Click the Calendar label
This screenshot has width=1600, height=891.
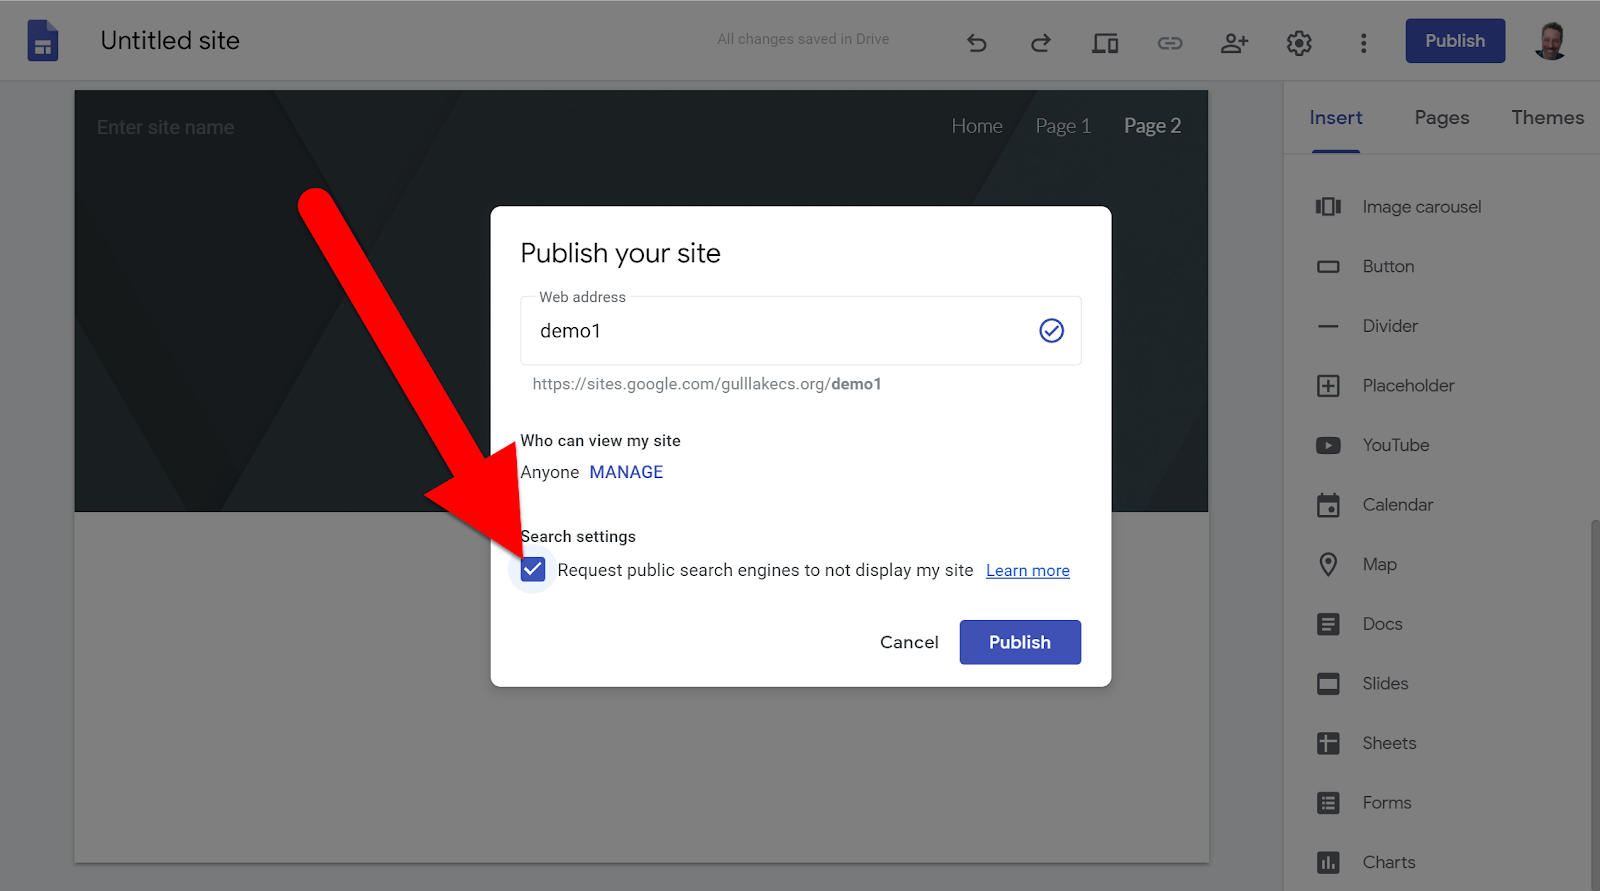click(x=1398, y=505)
